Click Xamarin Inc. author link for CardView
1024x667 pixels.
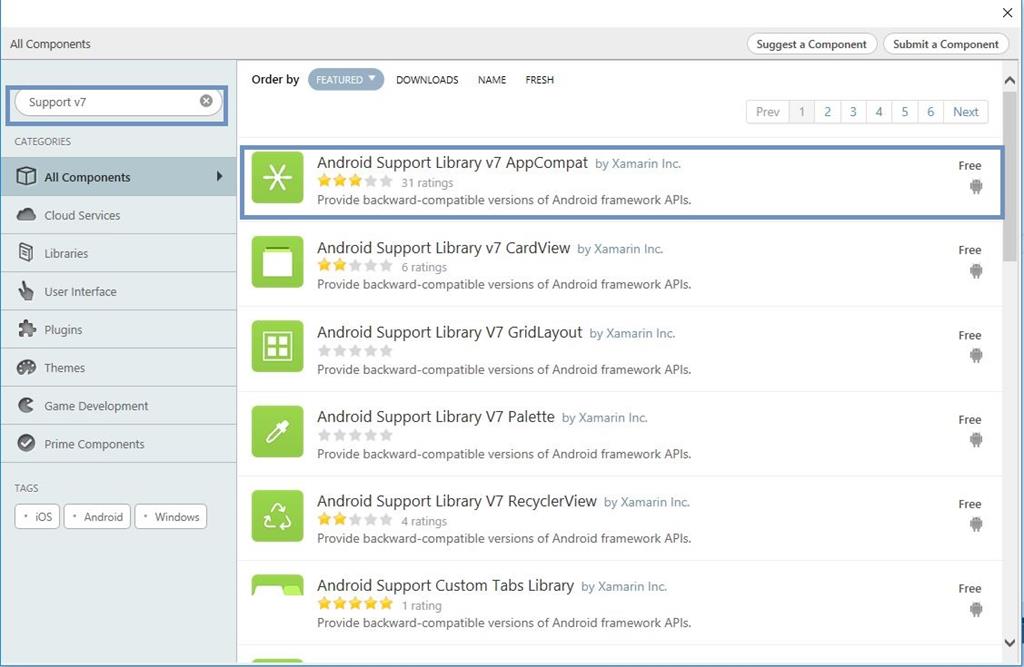coord(628,249)
